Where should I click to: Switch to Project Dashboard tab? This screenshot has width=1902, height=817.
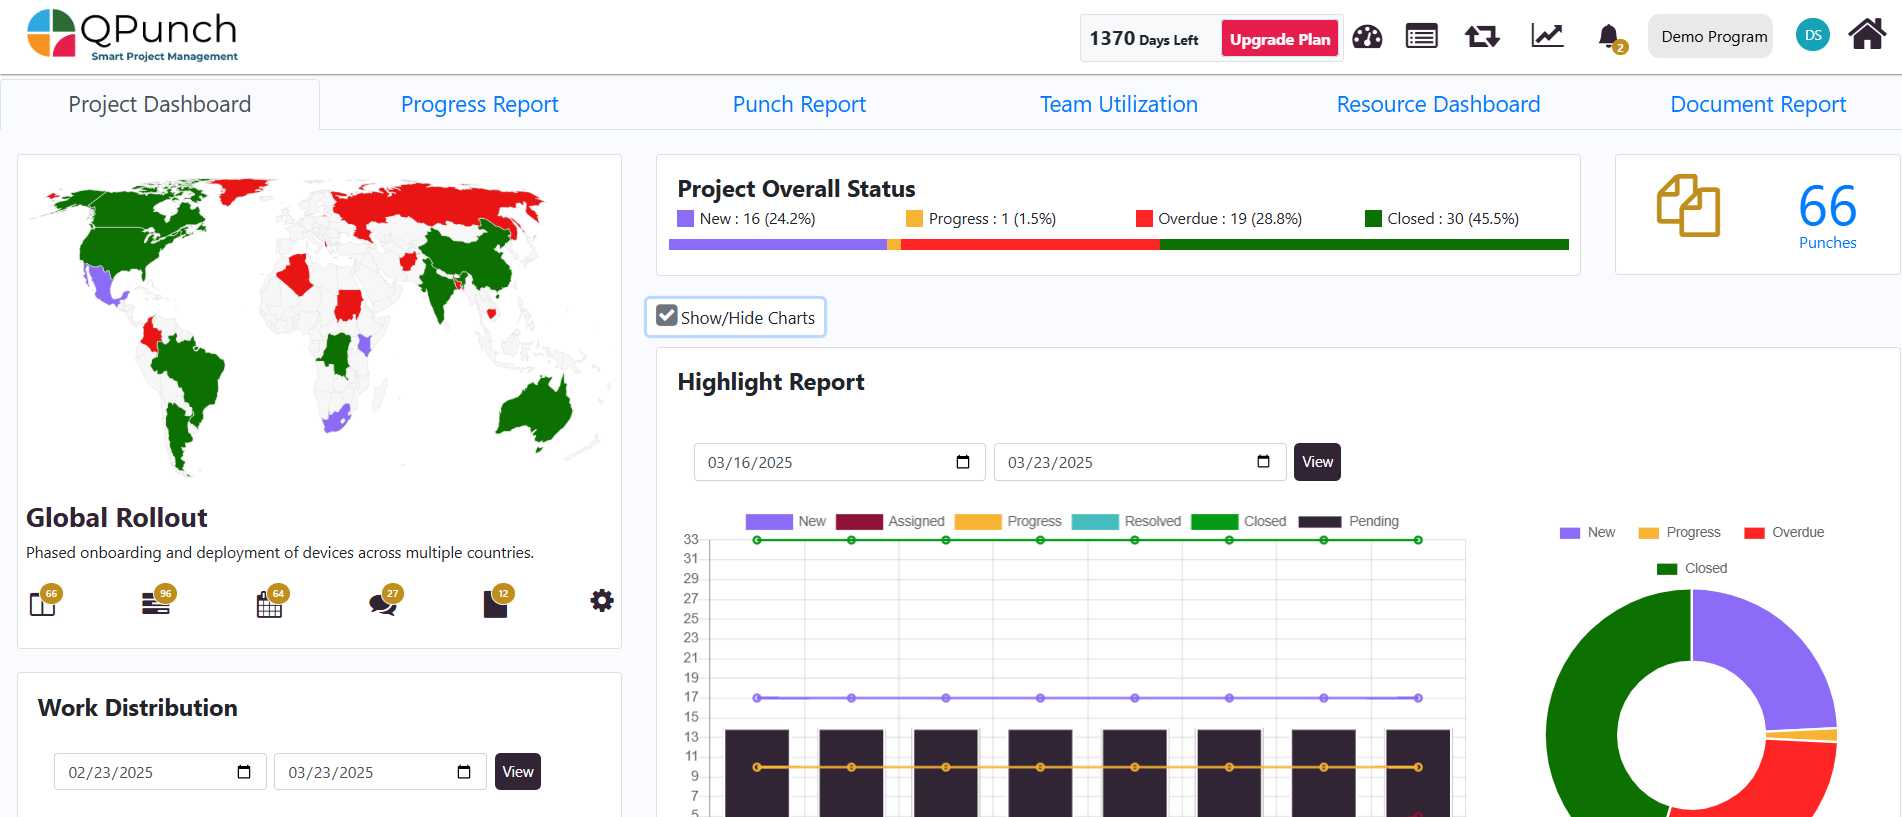(x=160, y=104)
